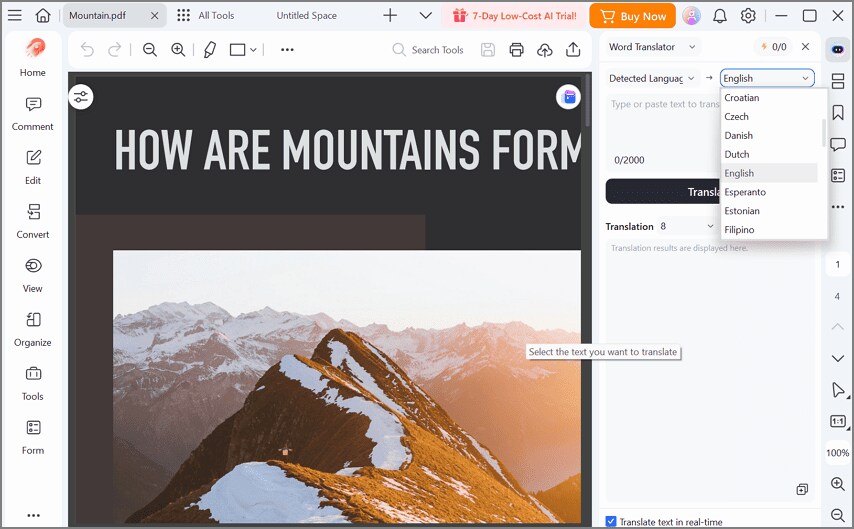
Task: Open the Convert tools
Action: coord(33,222)
